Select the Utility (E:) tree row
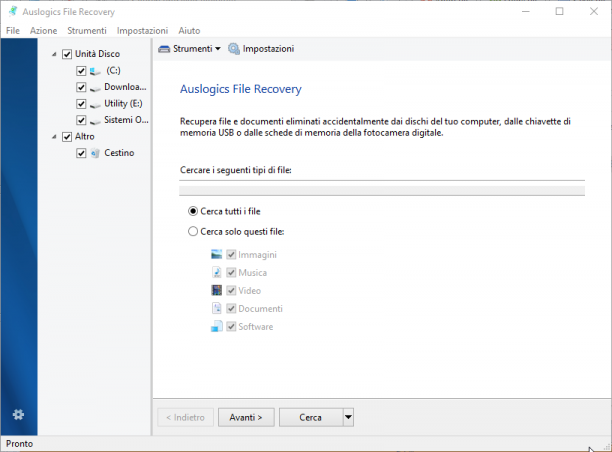The height and width of the screenshot is (452, 612). pyautogui.click(x=123, y=103)
